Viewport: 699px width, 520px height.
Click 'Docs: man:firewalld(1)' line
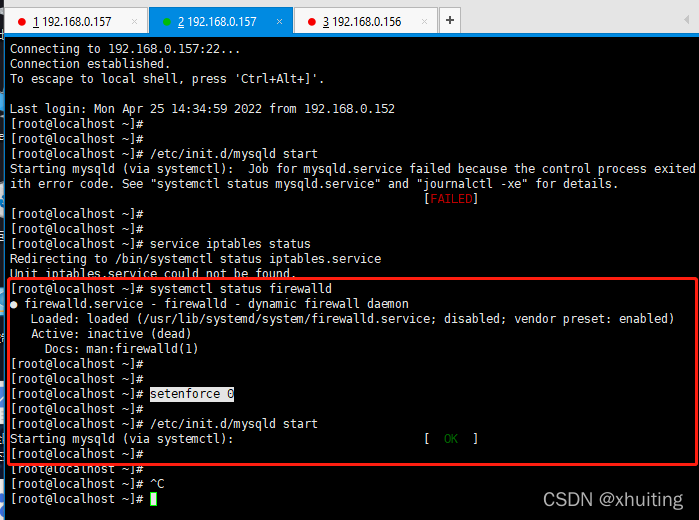(x=121, y=349)
